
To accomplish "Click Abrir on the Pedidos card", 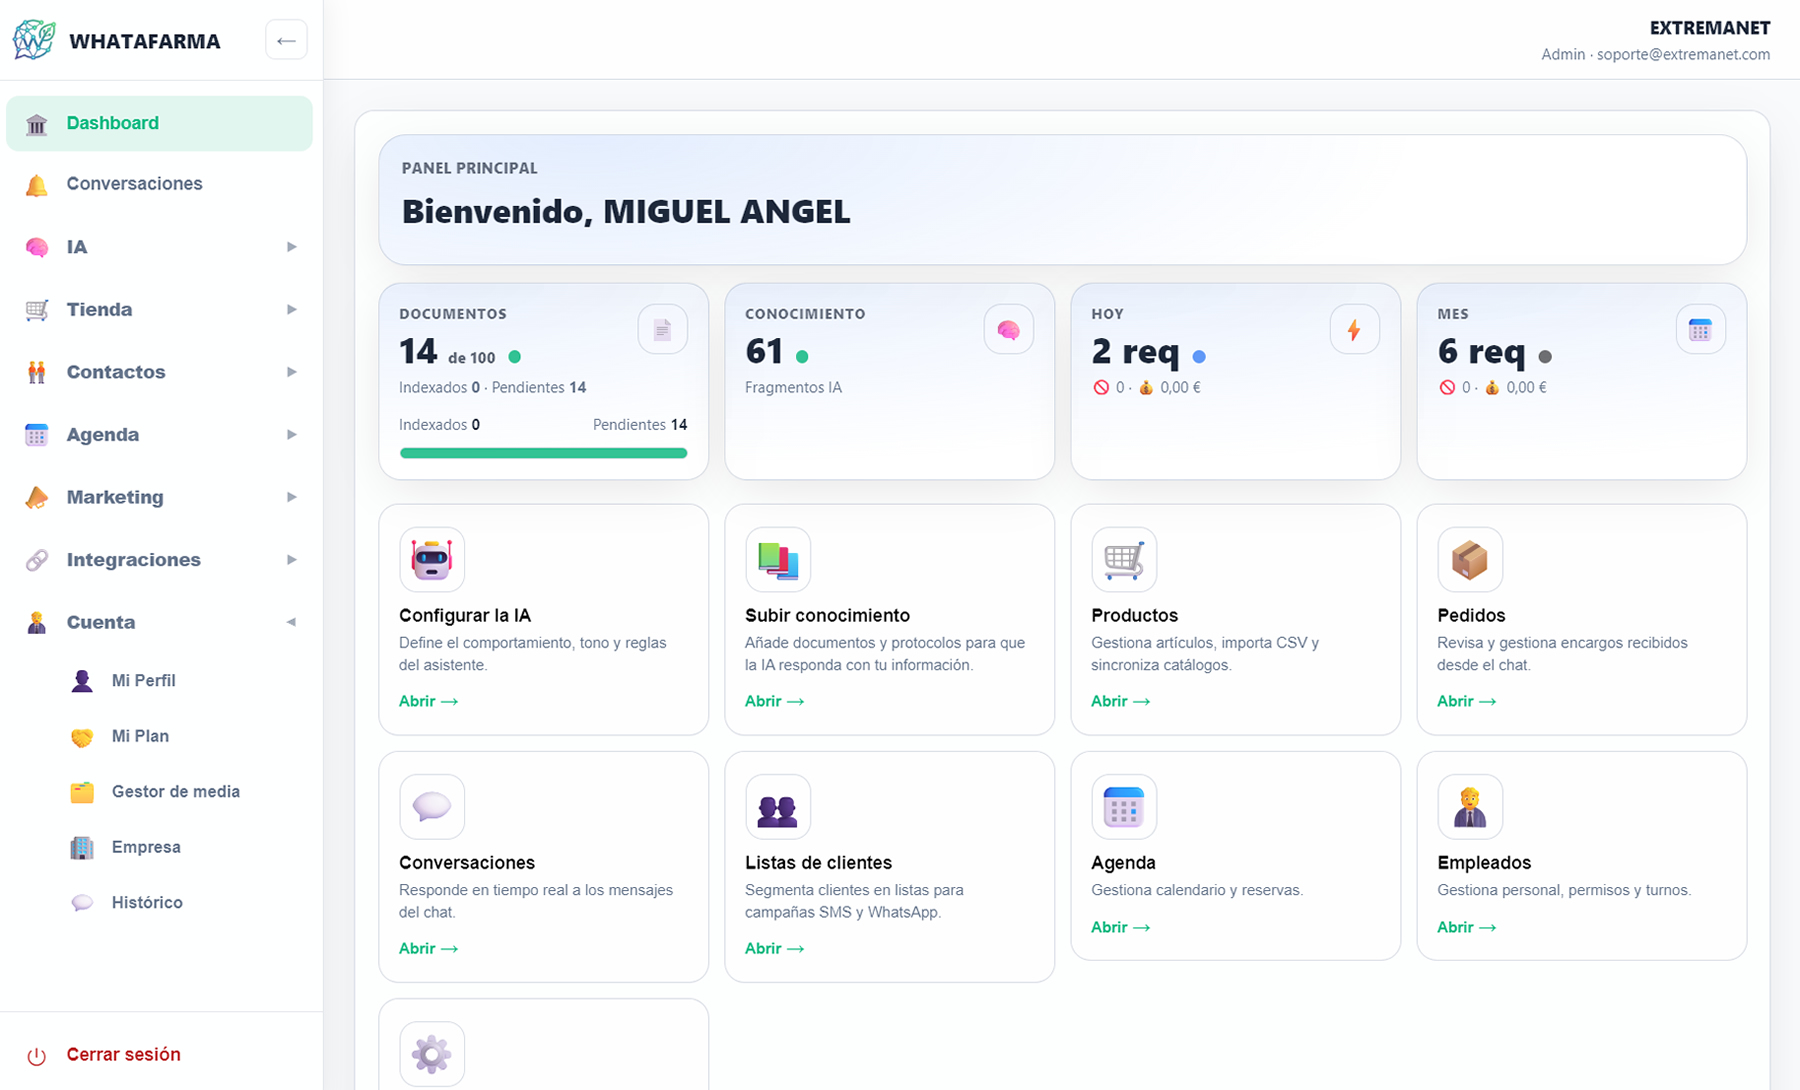I will coord(1465,701).
